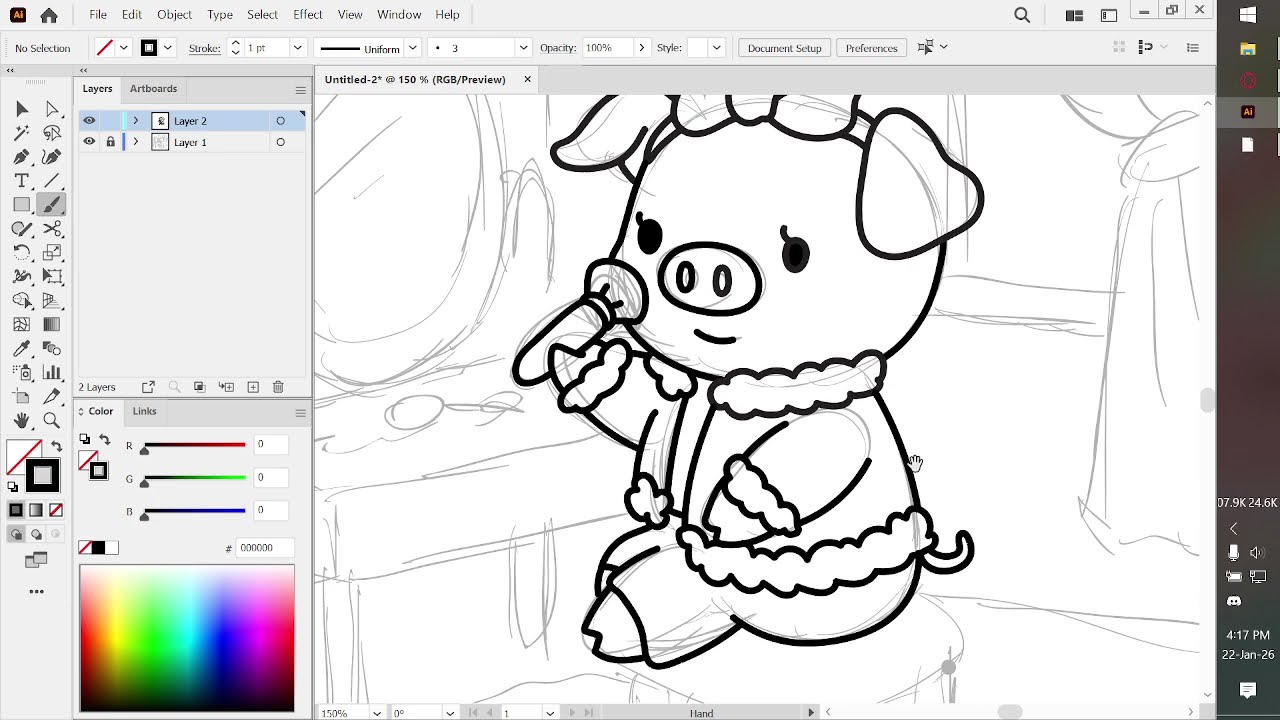Select the Selection tool arrow
This screenshot has width=1280, height=720.
click(x=22, y=109)
